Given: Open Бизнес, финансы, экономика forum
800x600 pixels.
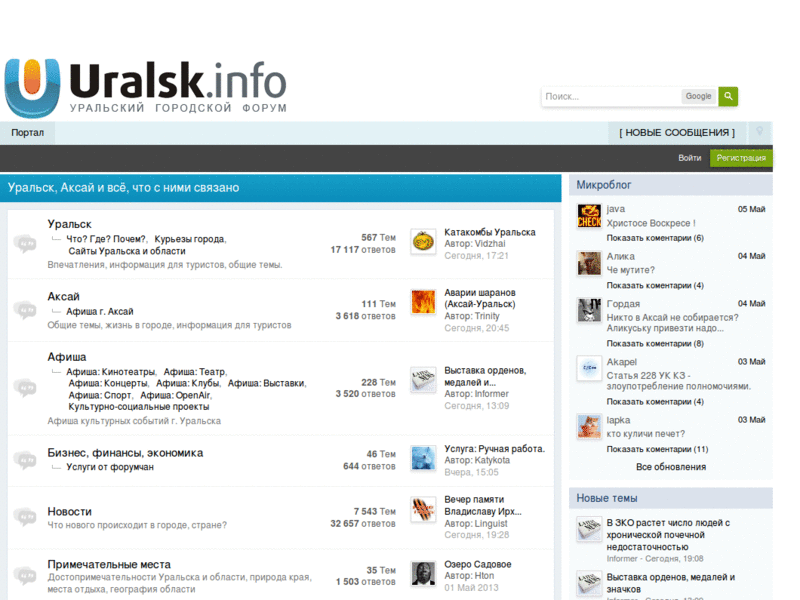Looking at the screenshot, I should tap(125, 453).
